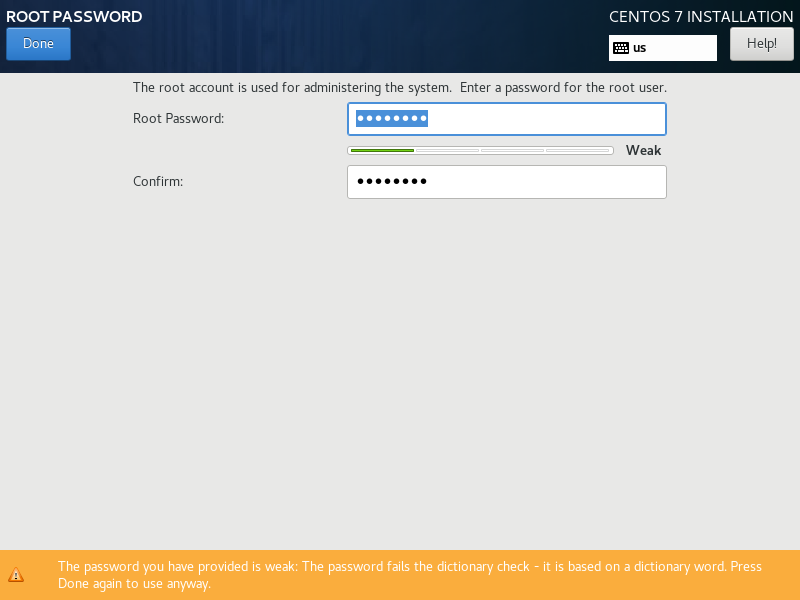Click the 'Confirm:' label
Screen dimensions: 800x600
point(158,182)
